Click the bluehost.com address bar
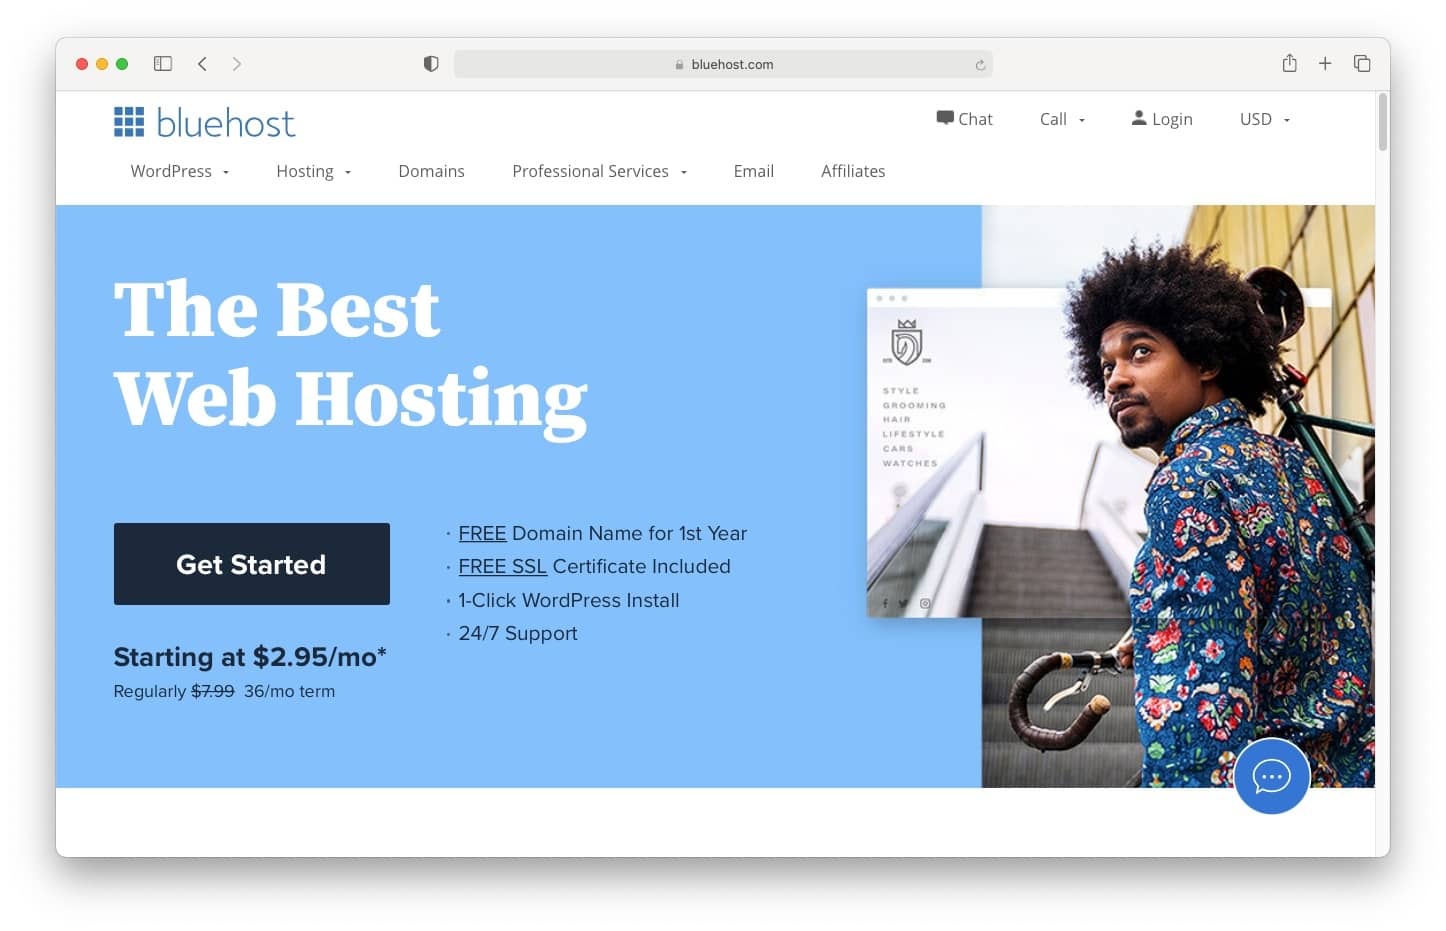This screenshot has height=931, width=1446. coord(723,64)
